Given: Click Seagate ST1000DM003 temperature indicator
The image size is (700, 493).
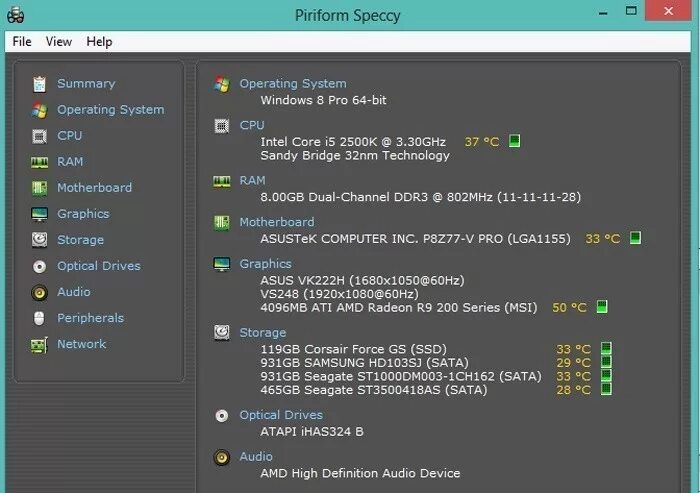Looking at the screenshot, I should coord(606,376).
